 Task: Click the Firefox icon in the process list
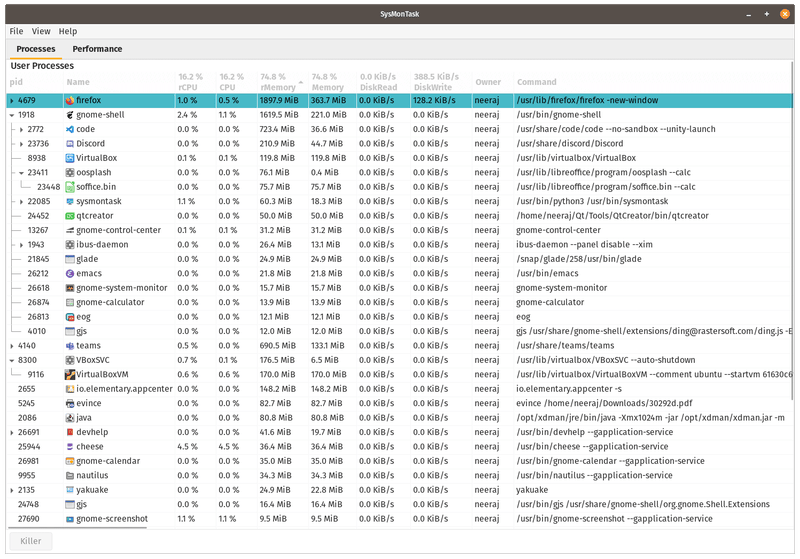click(69, 101)
